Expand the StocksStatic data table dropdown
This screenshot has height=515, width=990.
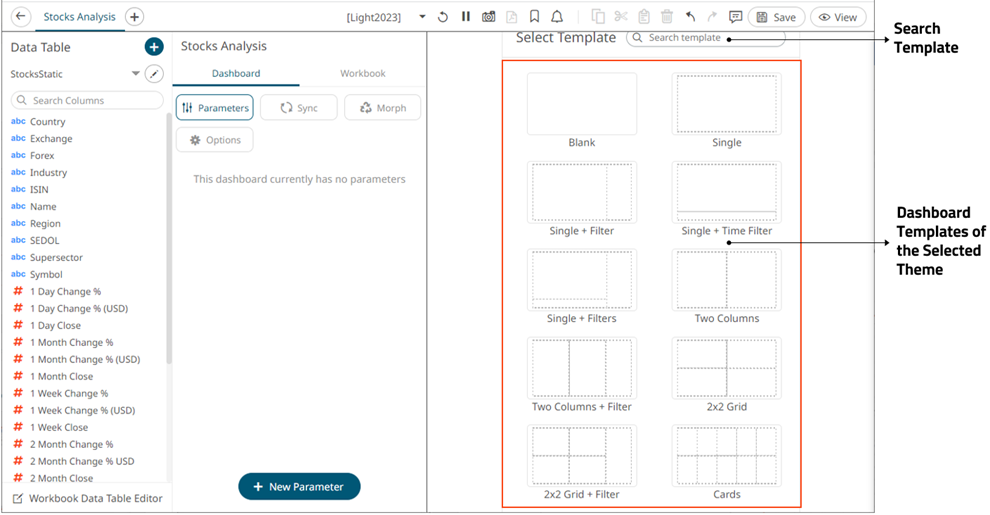tap(136, 74)
